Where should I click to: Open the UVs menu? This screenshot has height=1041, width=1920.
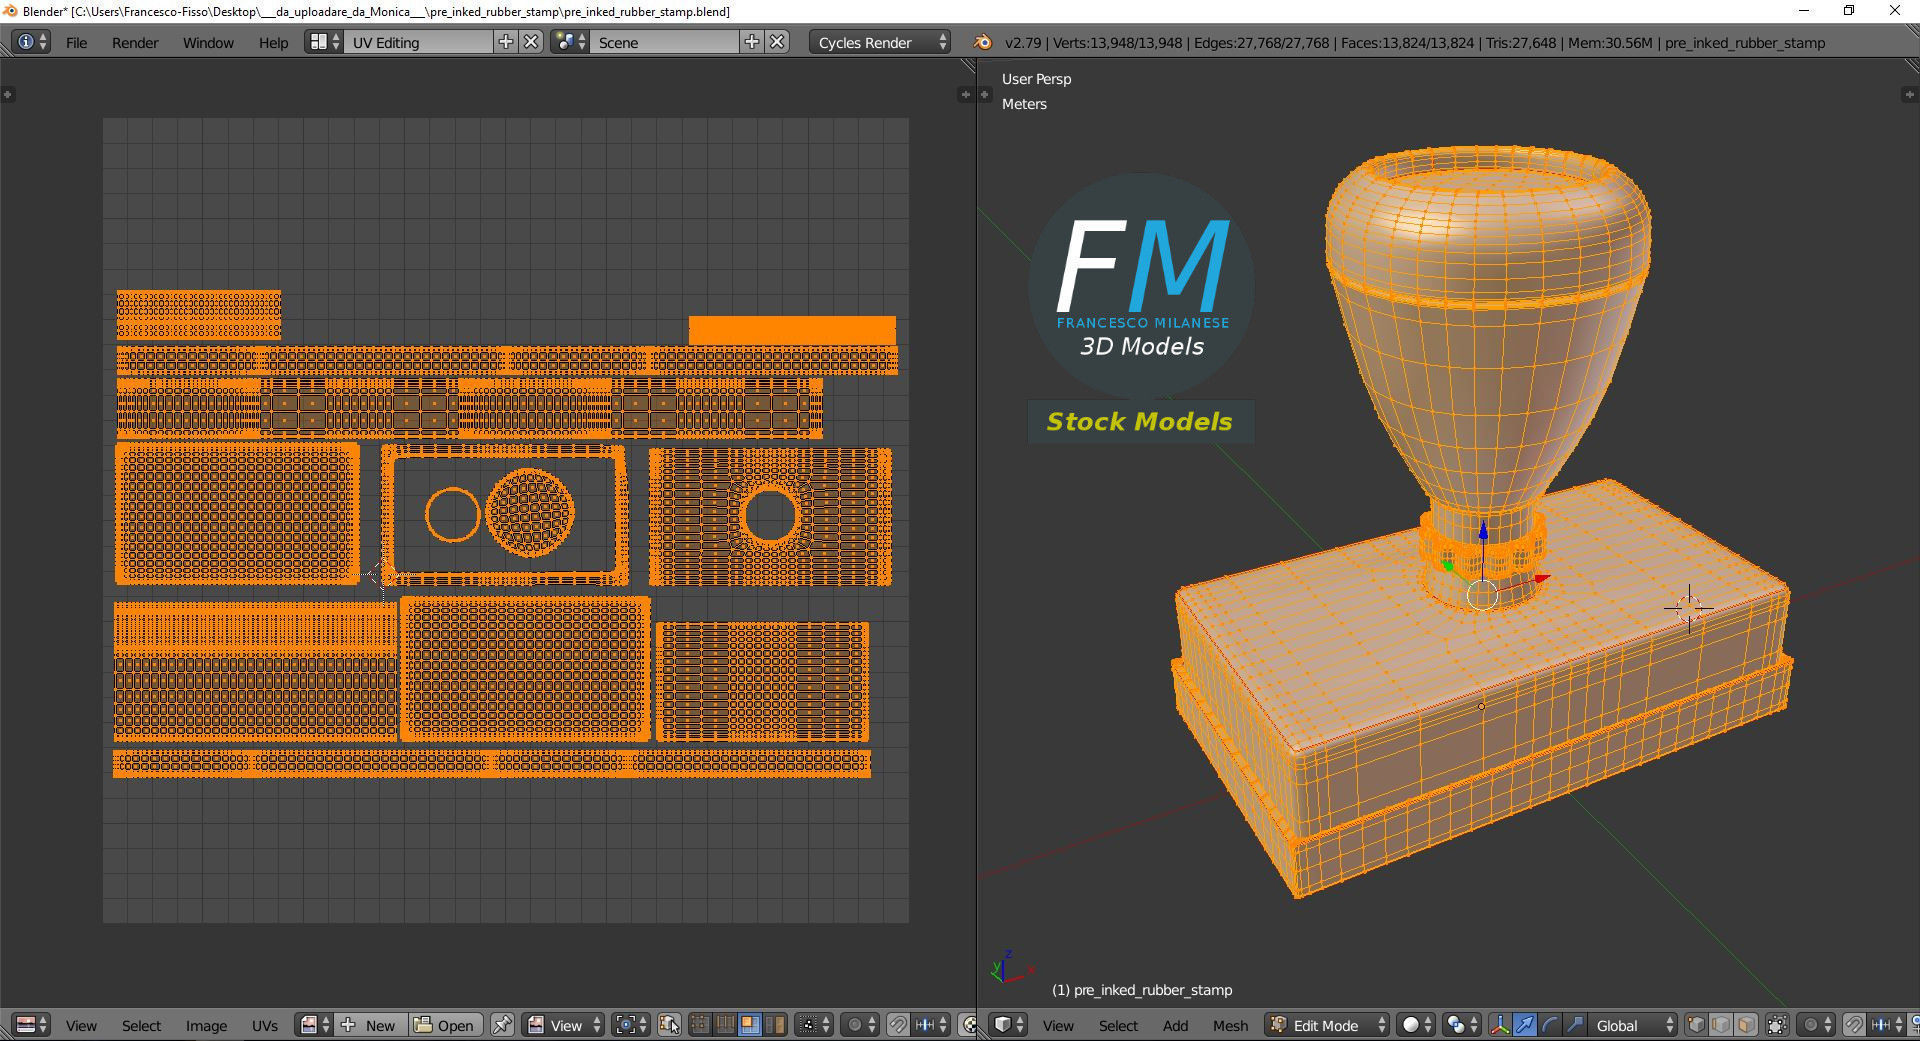pyautogui.click(x=265, y=1025)
